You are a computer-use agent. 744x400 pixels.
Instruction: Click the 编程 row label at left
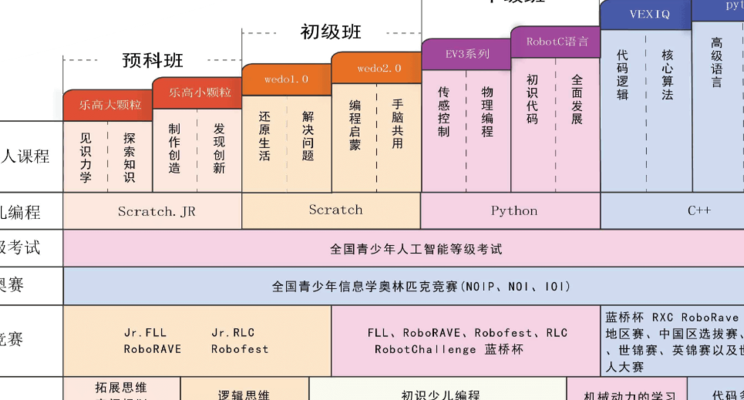(x=20, y=212)
